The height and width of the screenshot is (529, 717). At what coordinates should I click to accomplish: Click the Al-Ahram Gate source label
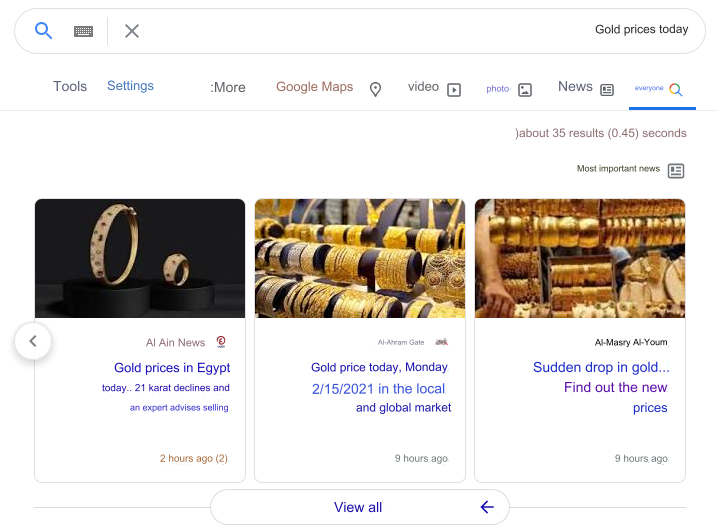(x=401, y=342)
